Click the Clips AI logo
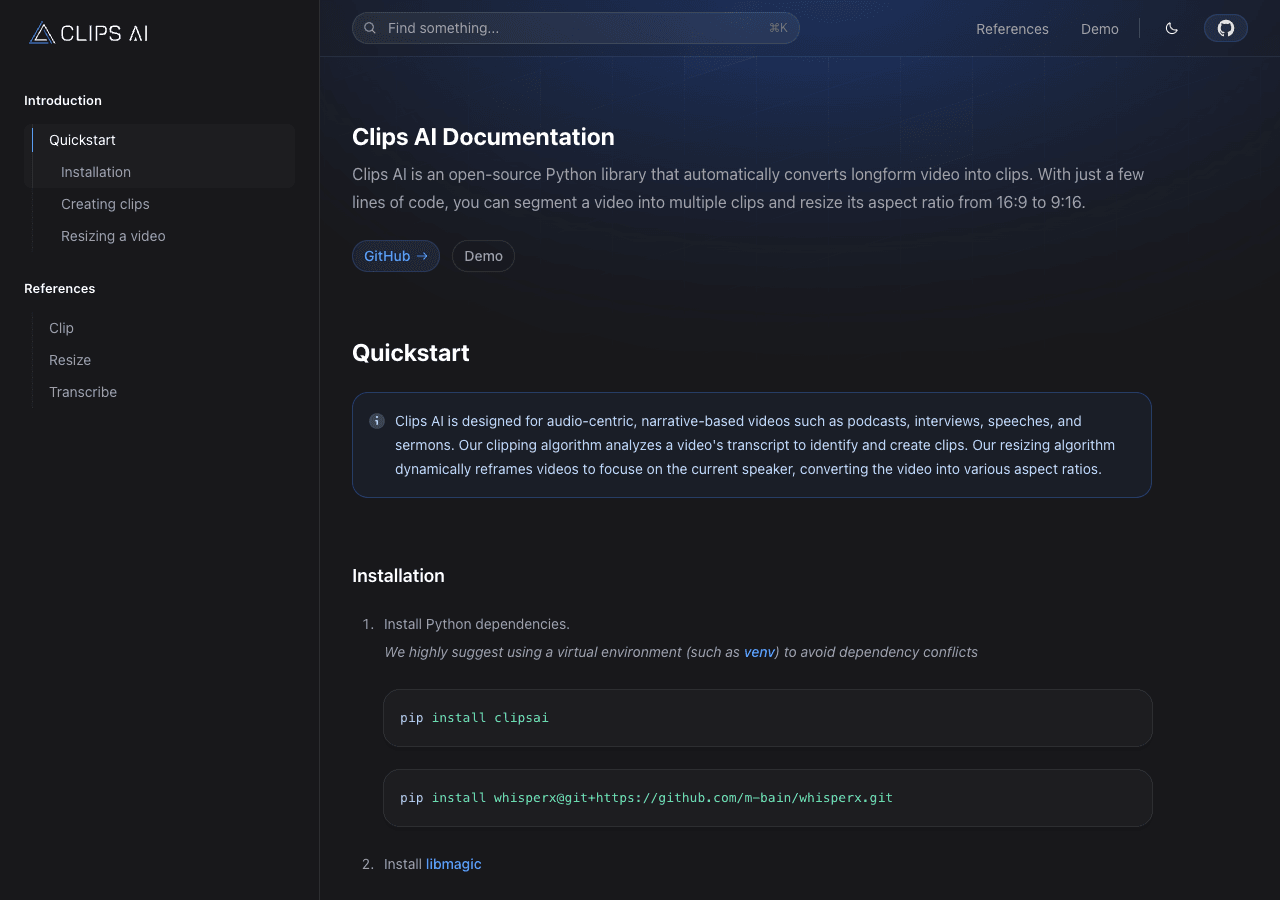The height and width of the screenshot is (900, 1280). (89, 33)
